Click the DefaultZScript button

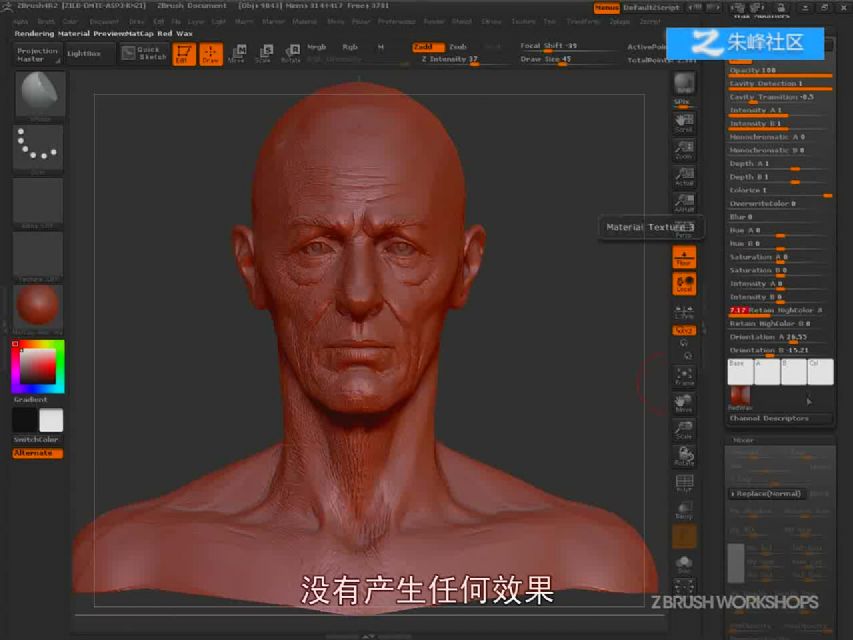pos(652,8)
